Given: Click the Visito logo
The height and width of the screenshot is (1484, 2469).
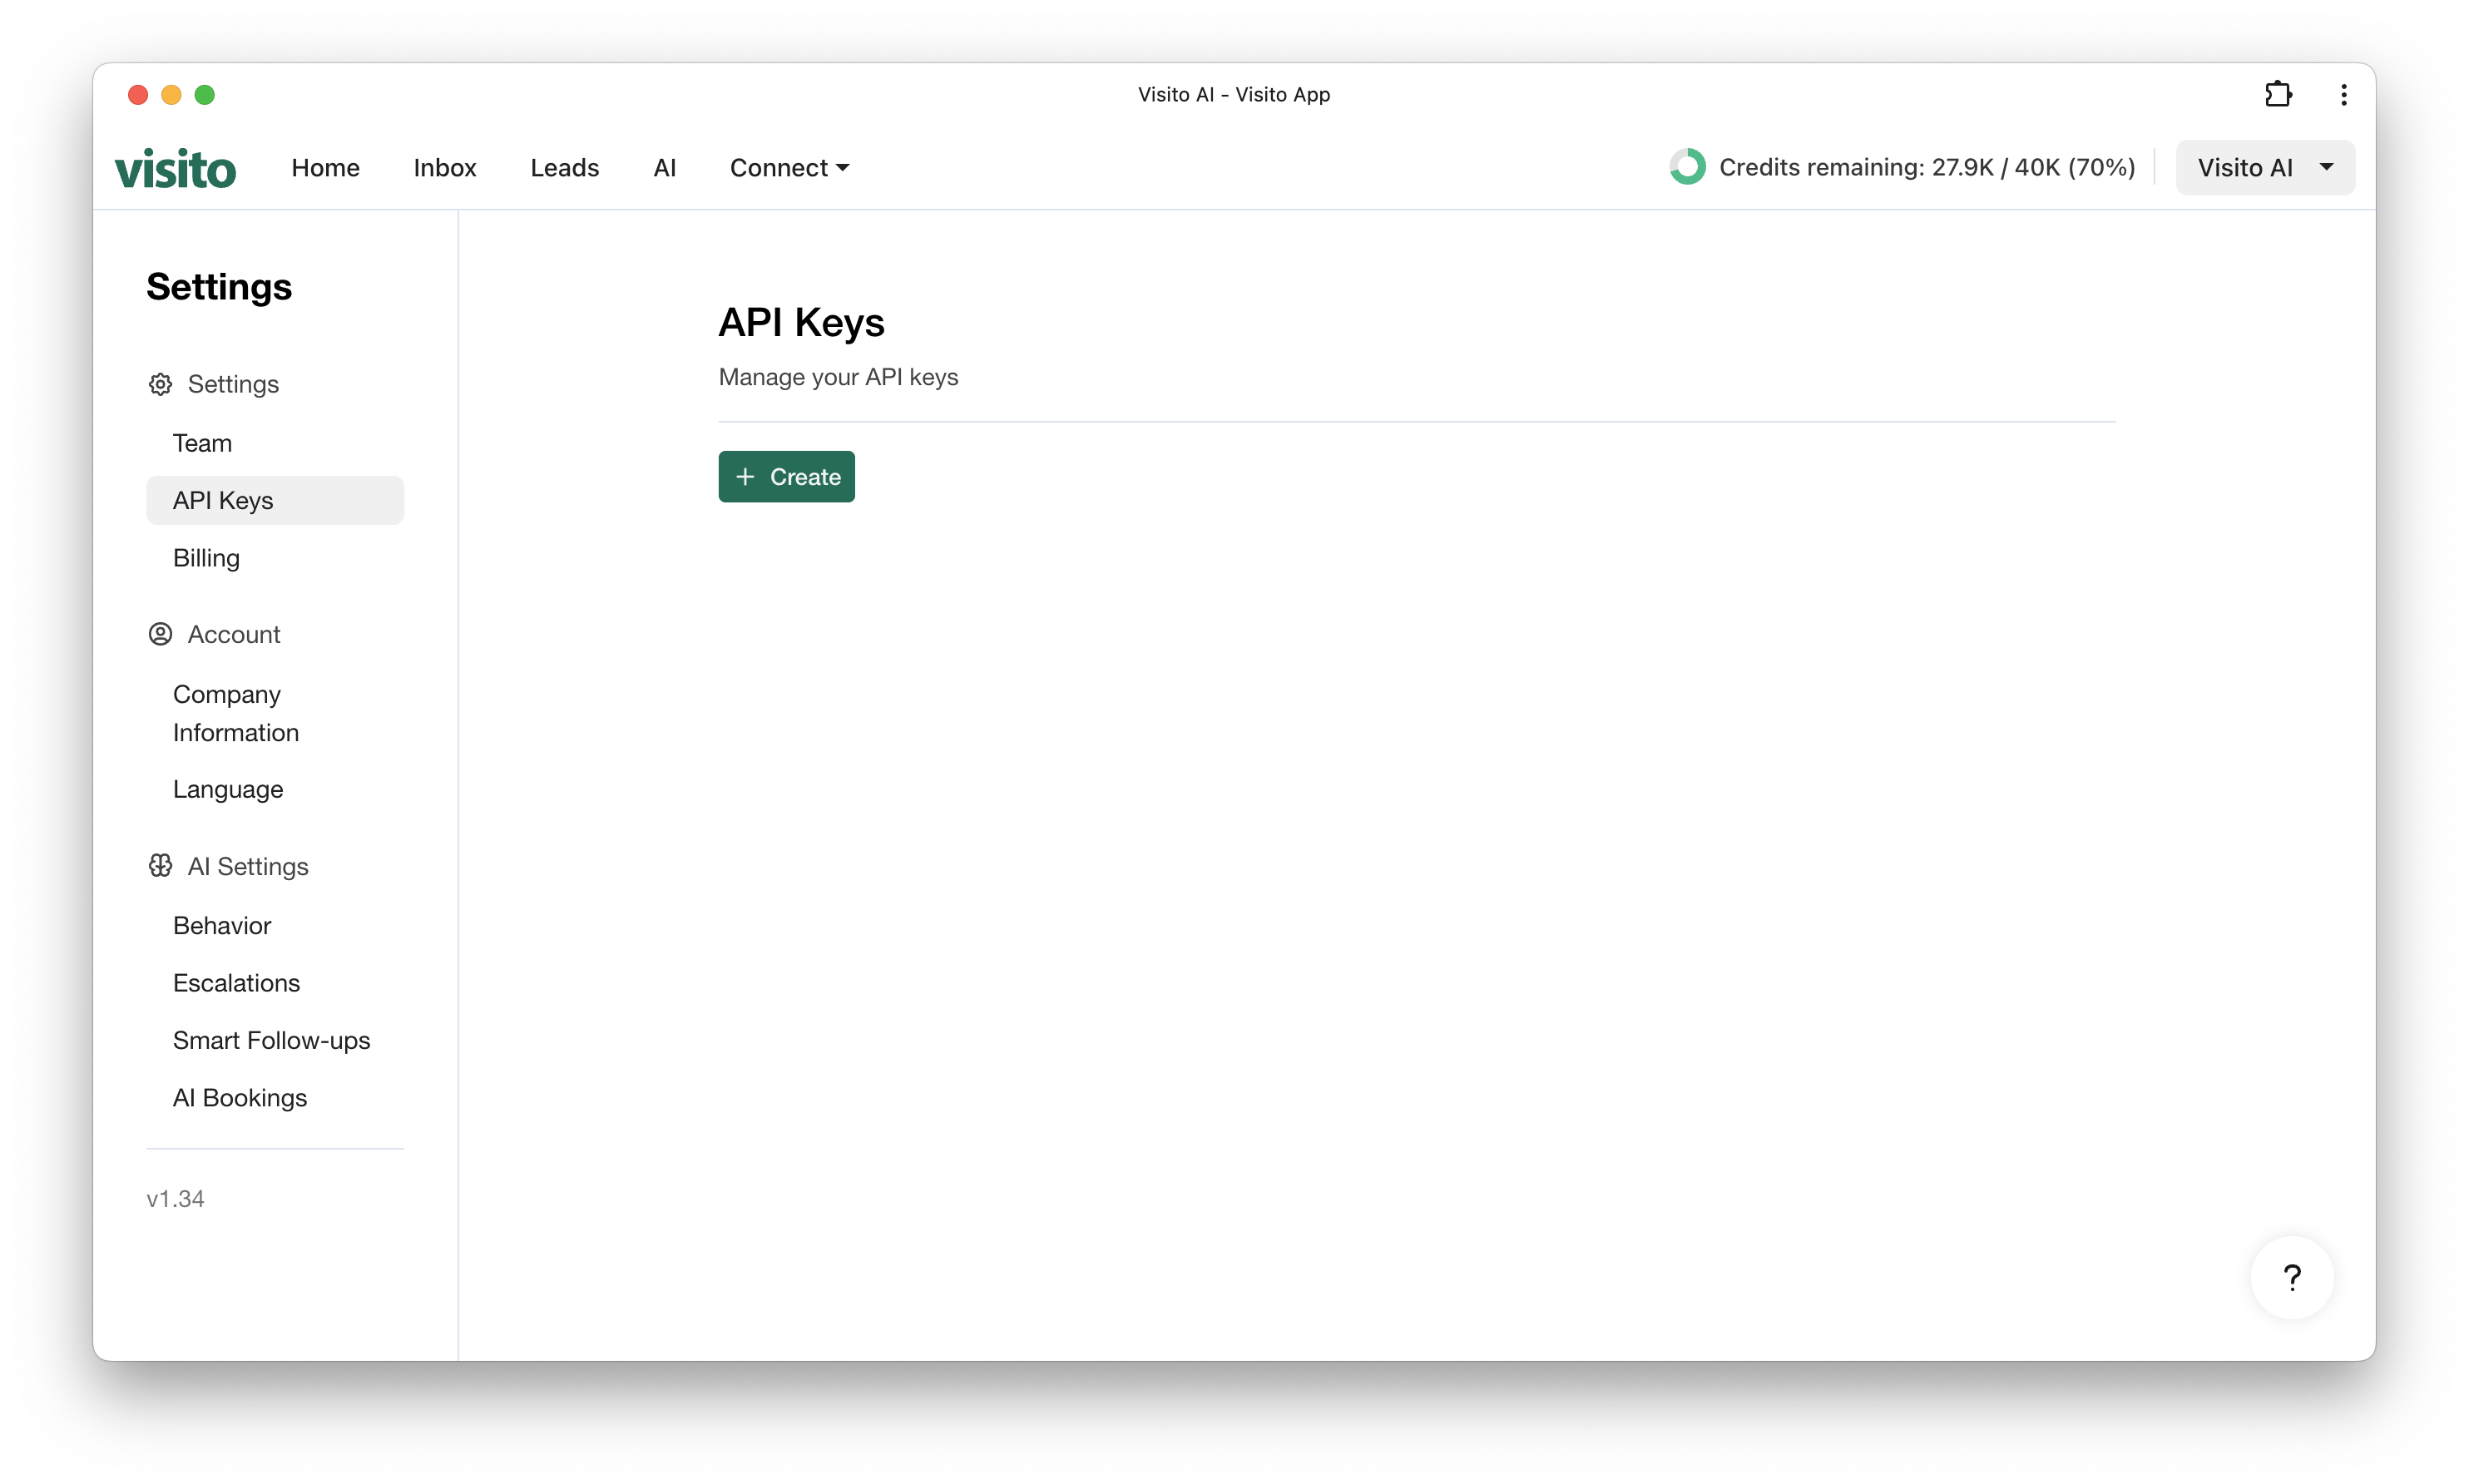Looking at the screenshot, I should (175, 167).
